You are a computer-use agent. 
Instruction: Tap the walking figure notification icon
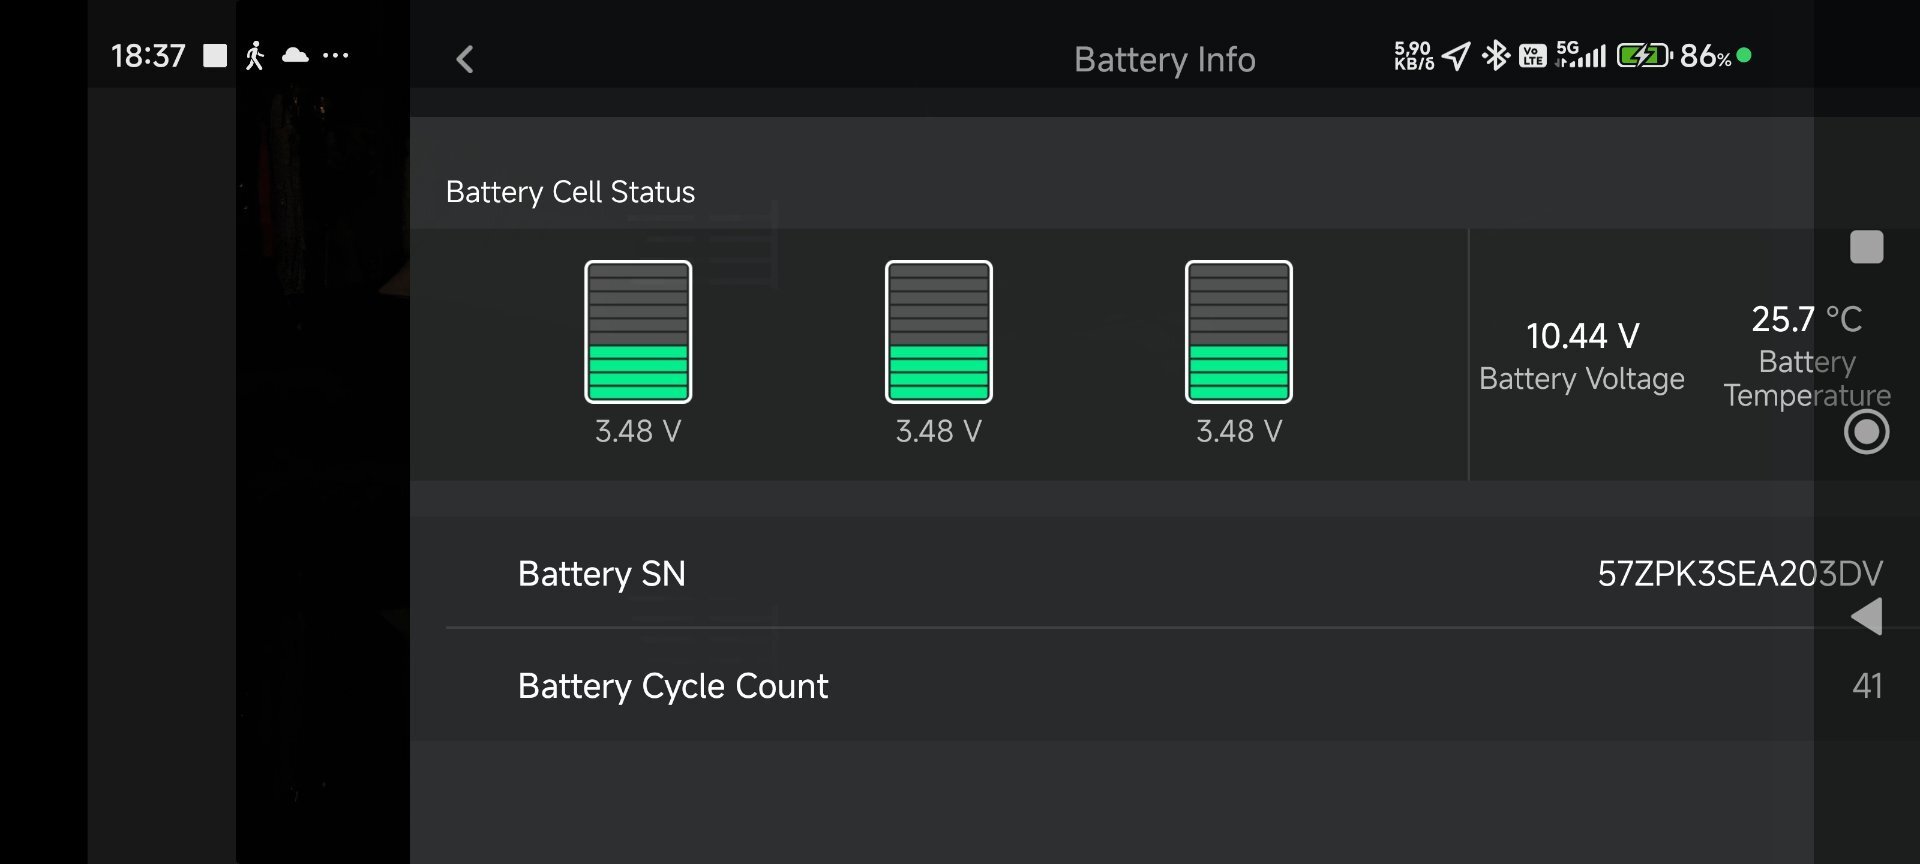(255, 55)
